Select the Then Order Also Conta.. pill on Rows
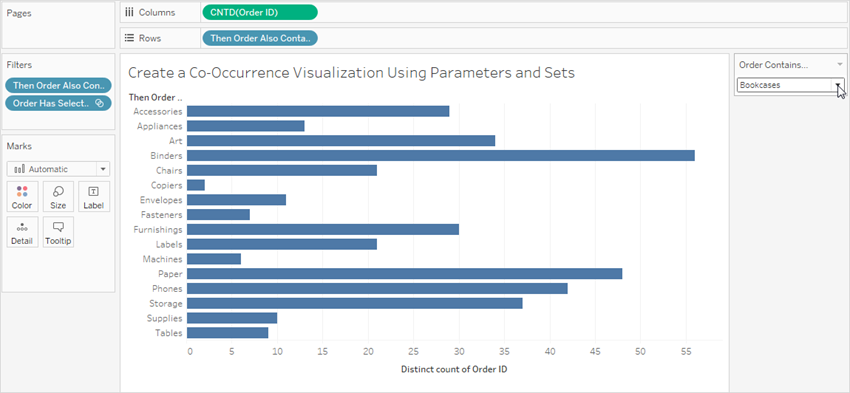 [260, 38]
